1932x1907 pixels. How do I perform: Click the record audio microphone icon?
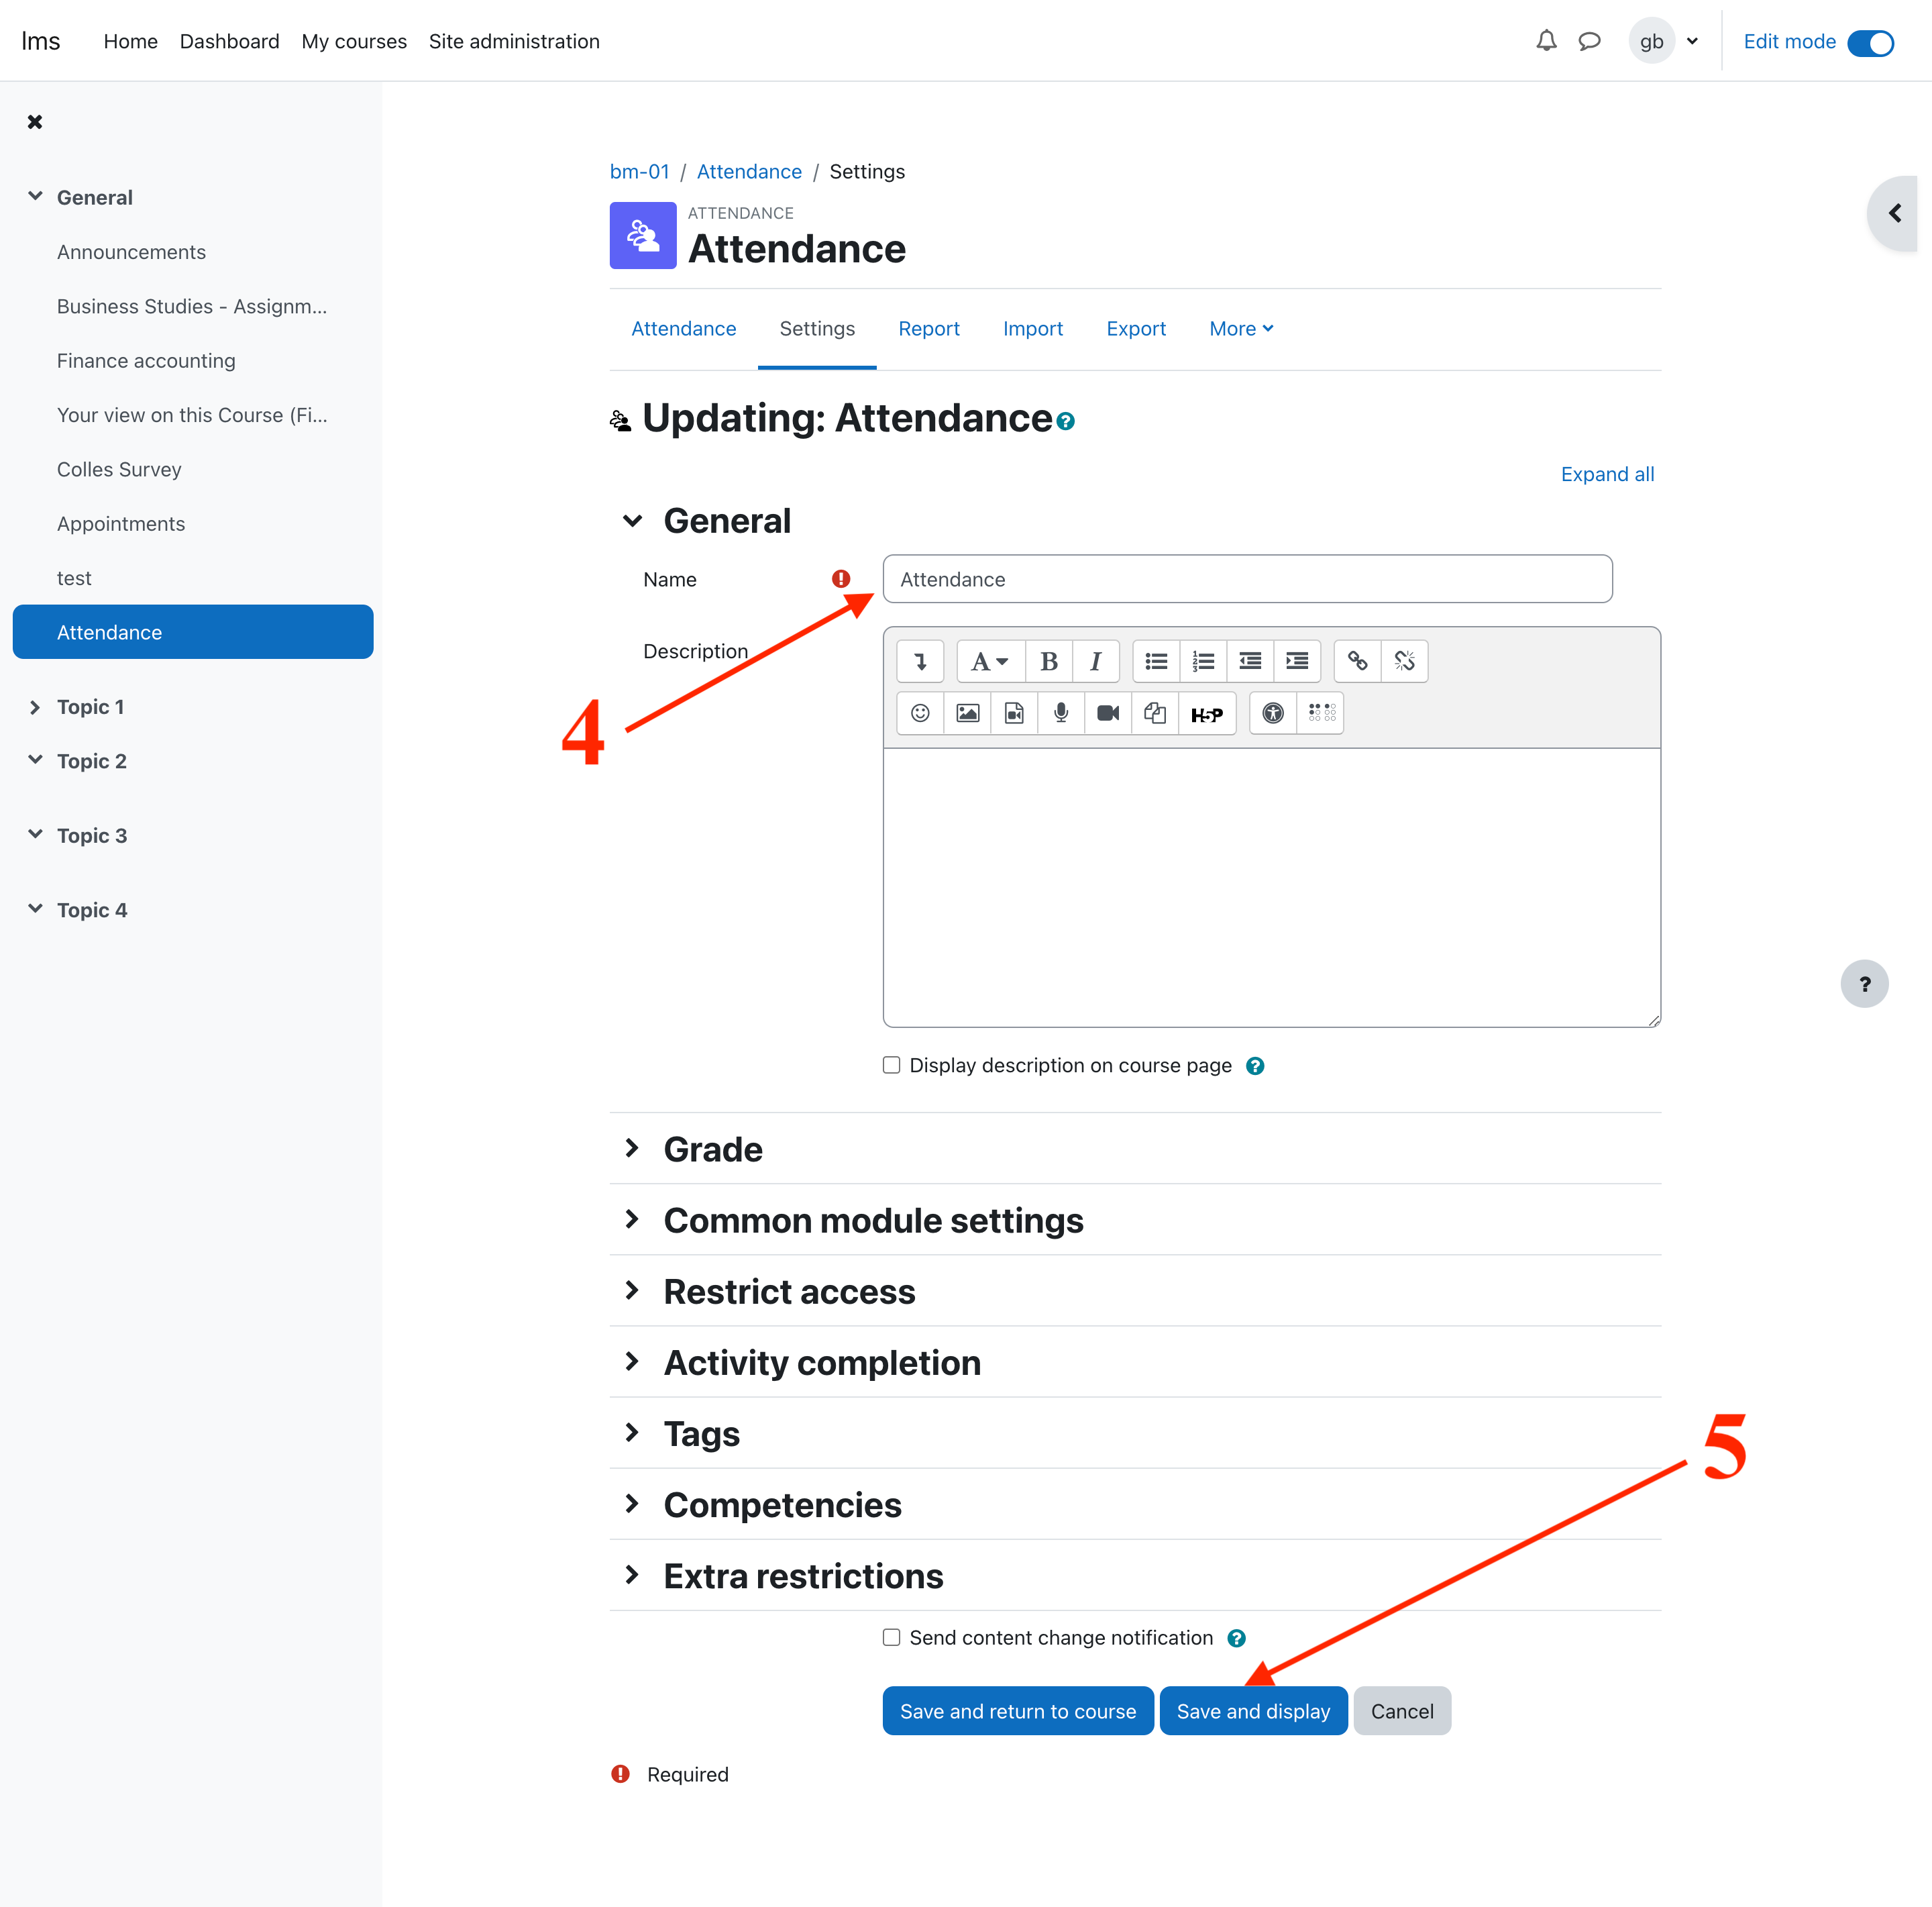1061,713
